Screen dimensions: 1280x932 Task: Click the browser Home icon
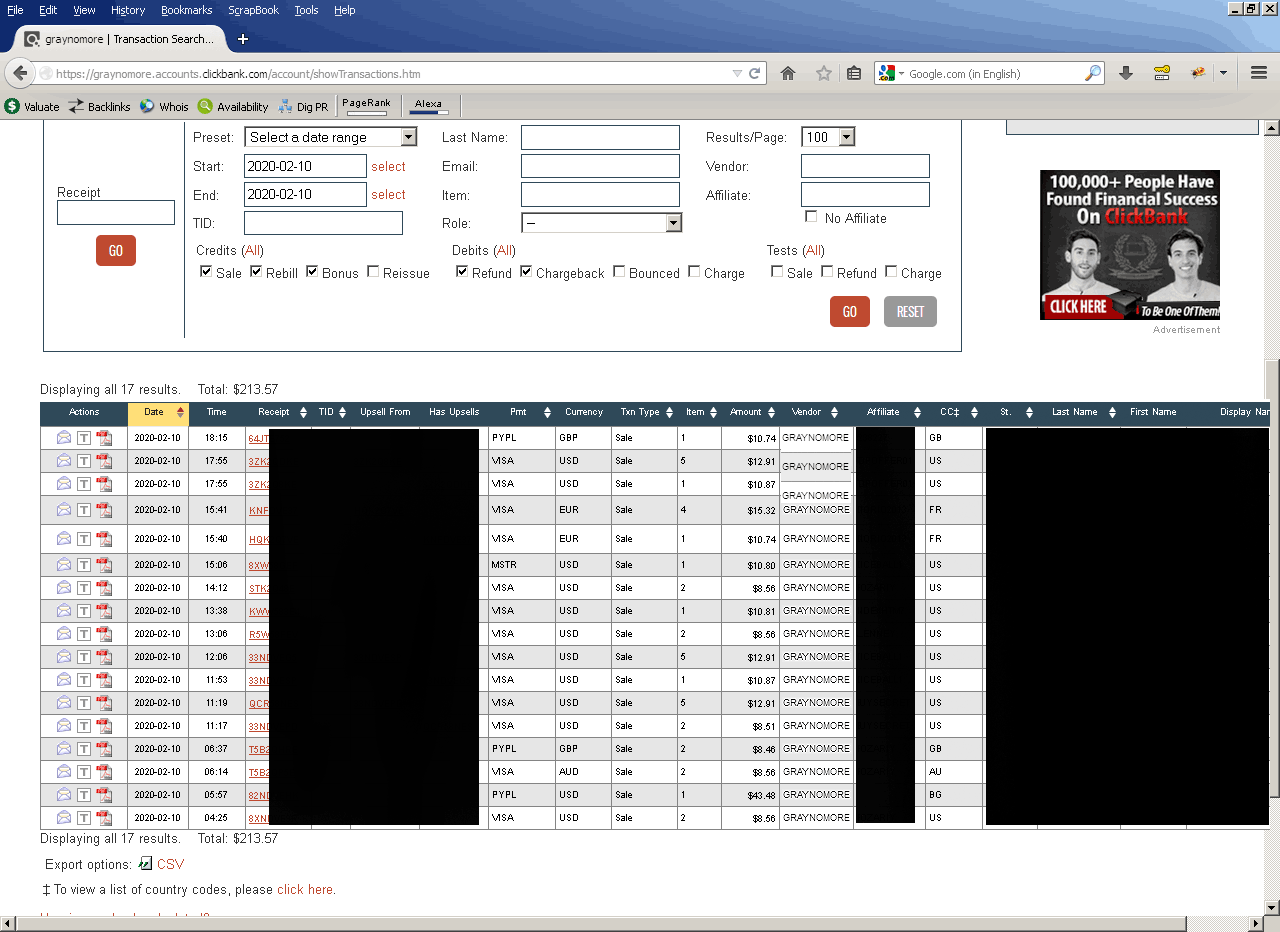tap(788, 73)
